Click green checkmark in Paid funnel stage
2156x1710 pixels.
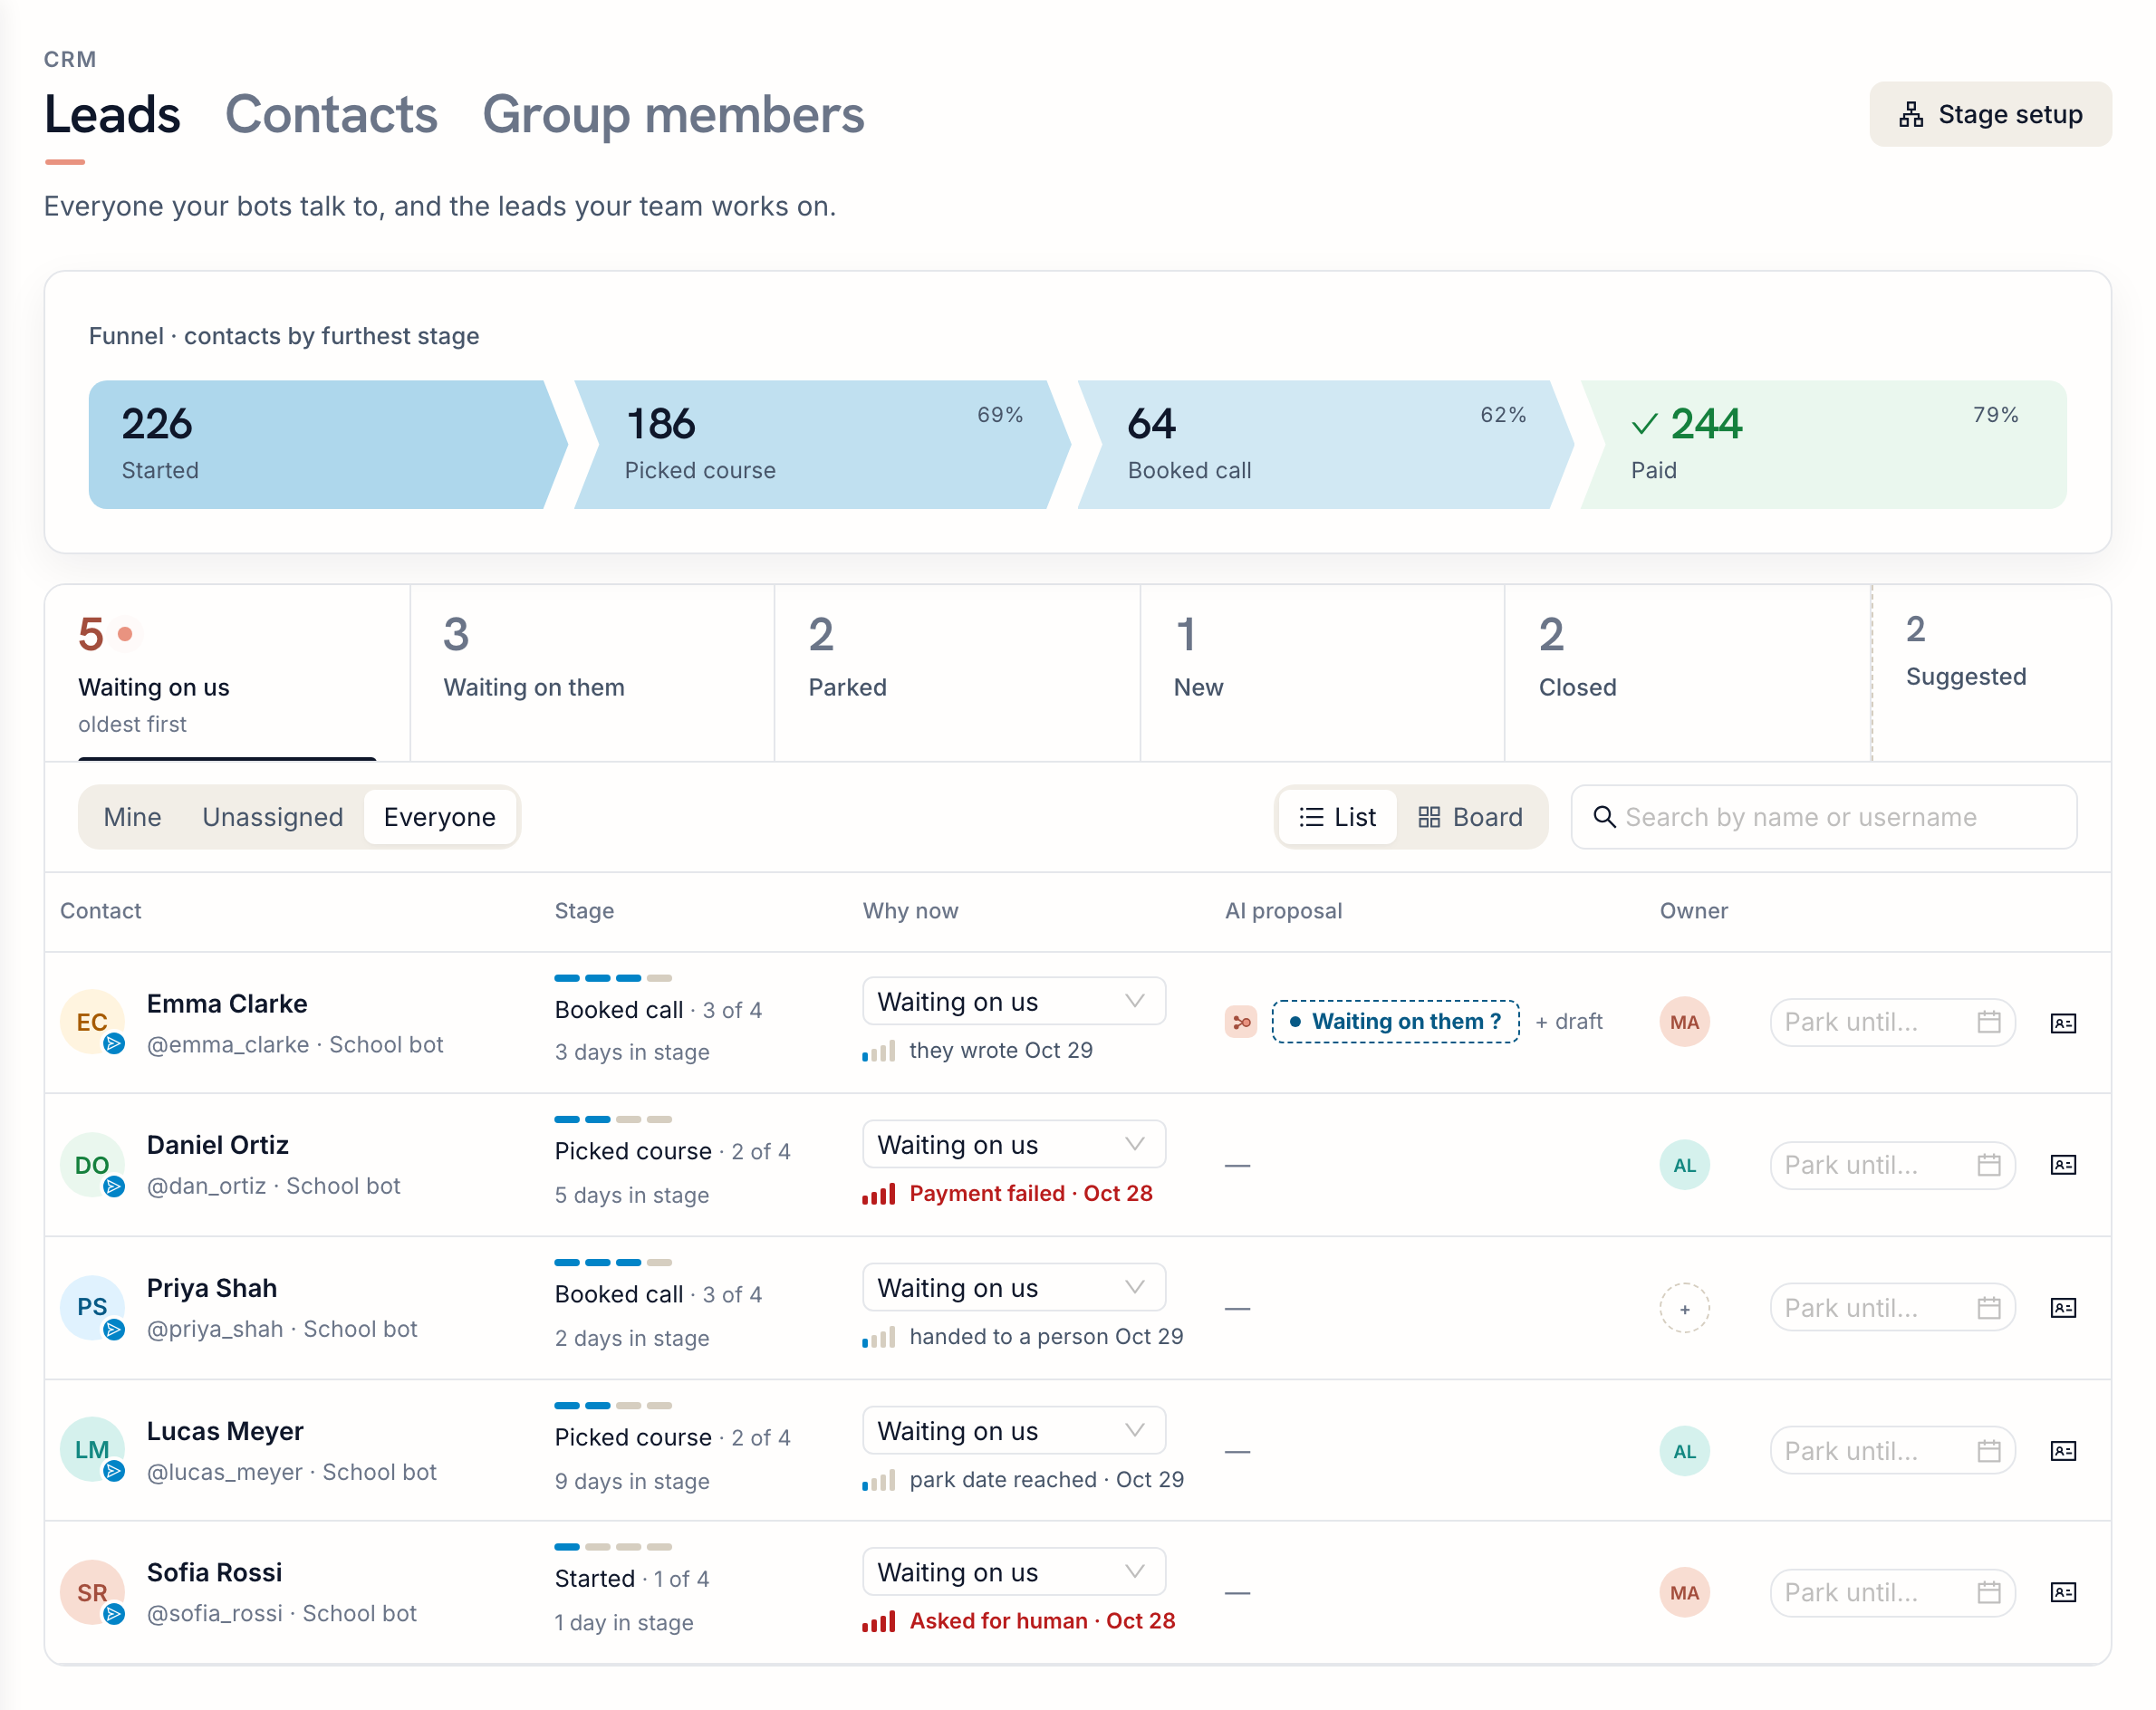pyautogui.click(x=1644, y=425)
